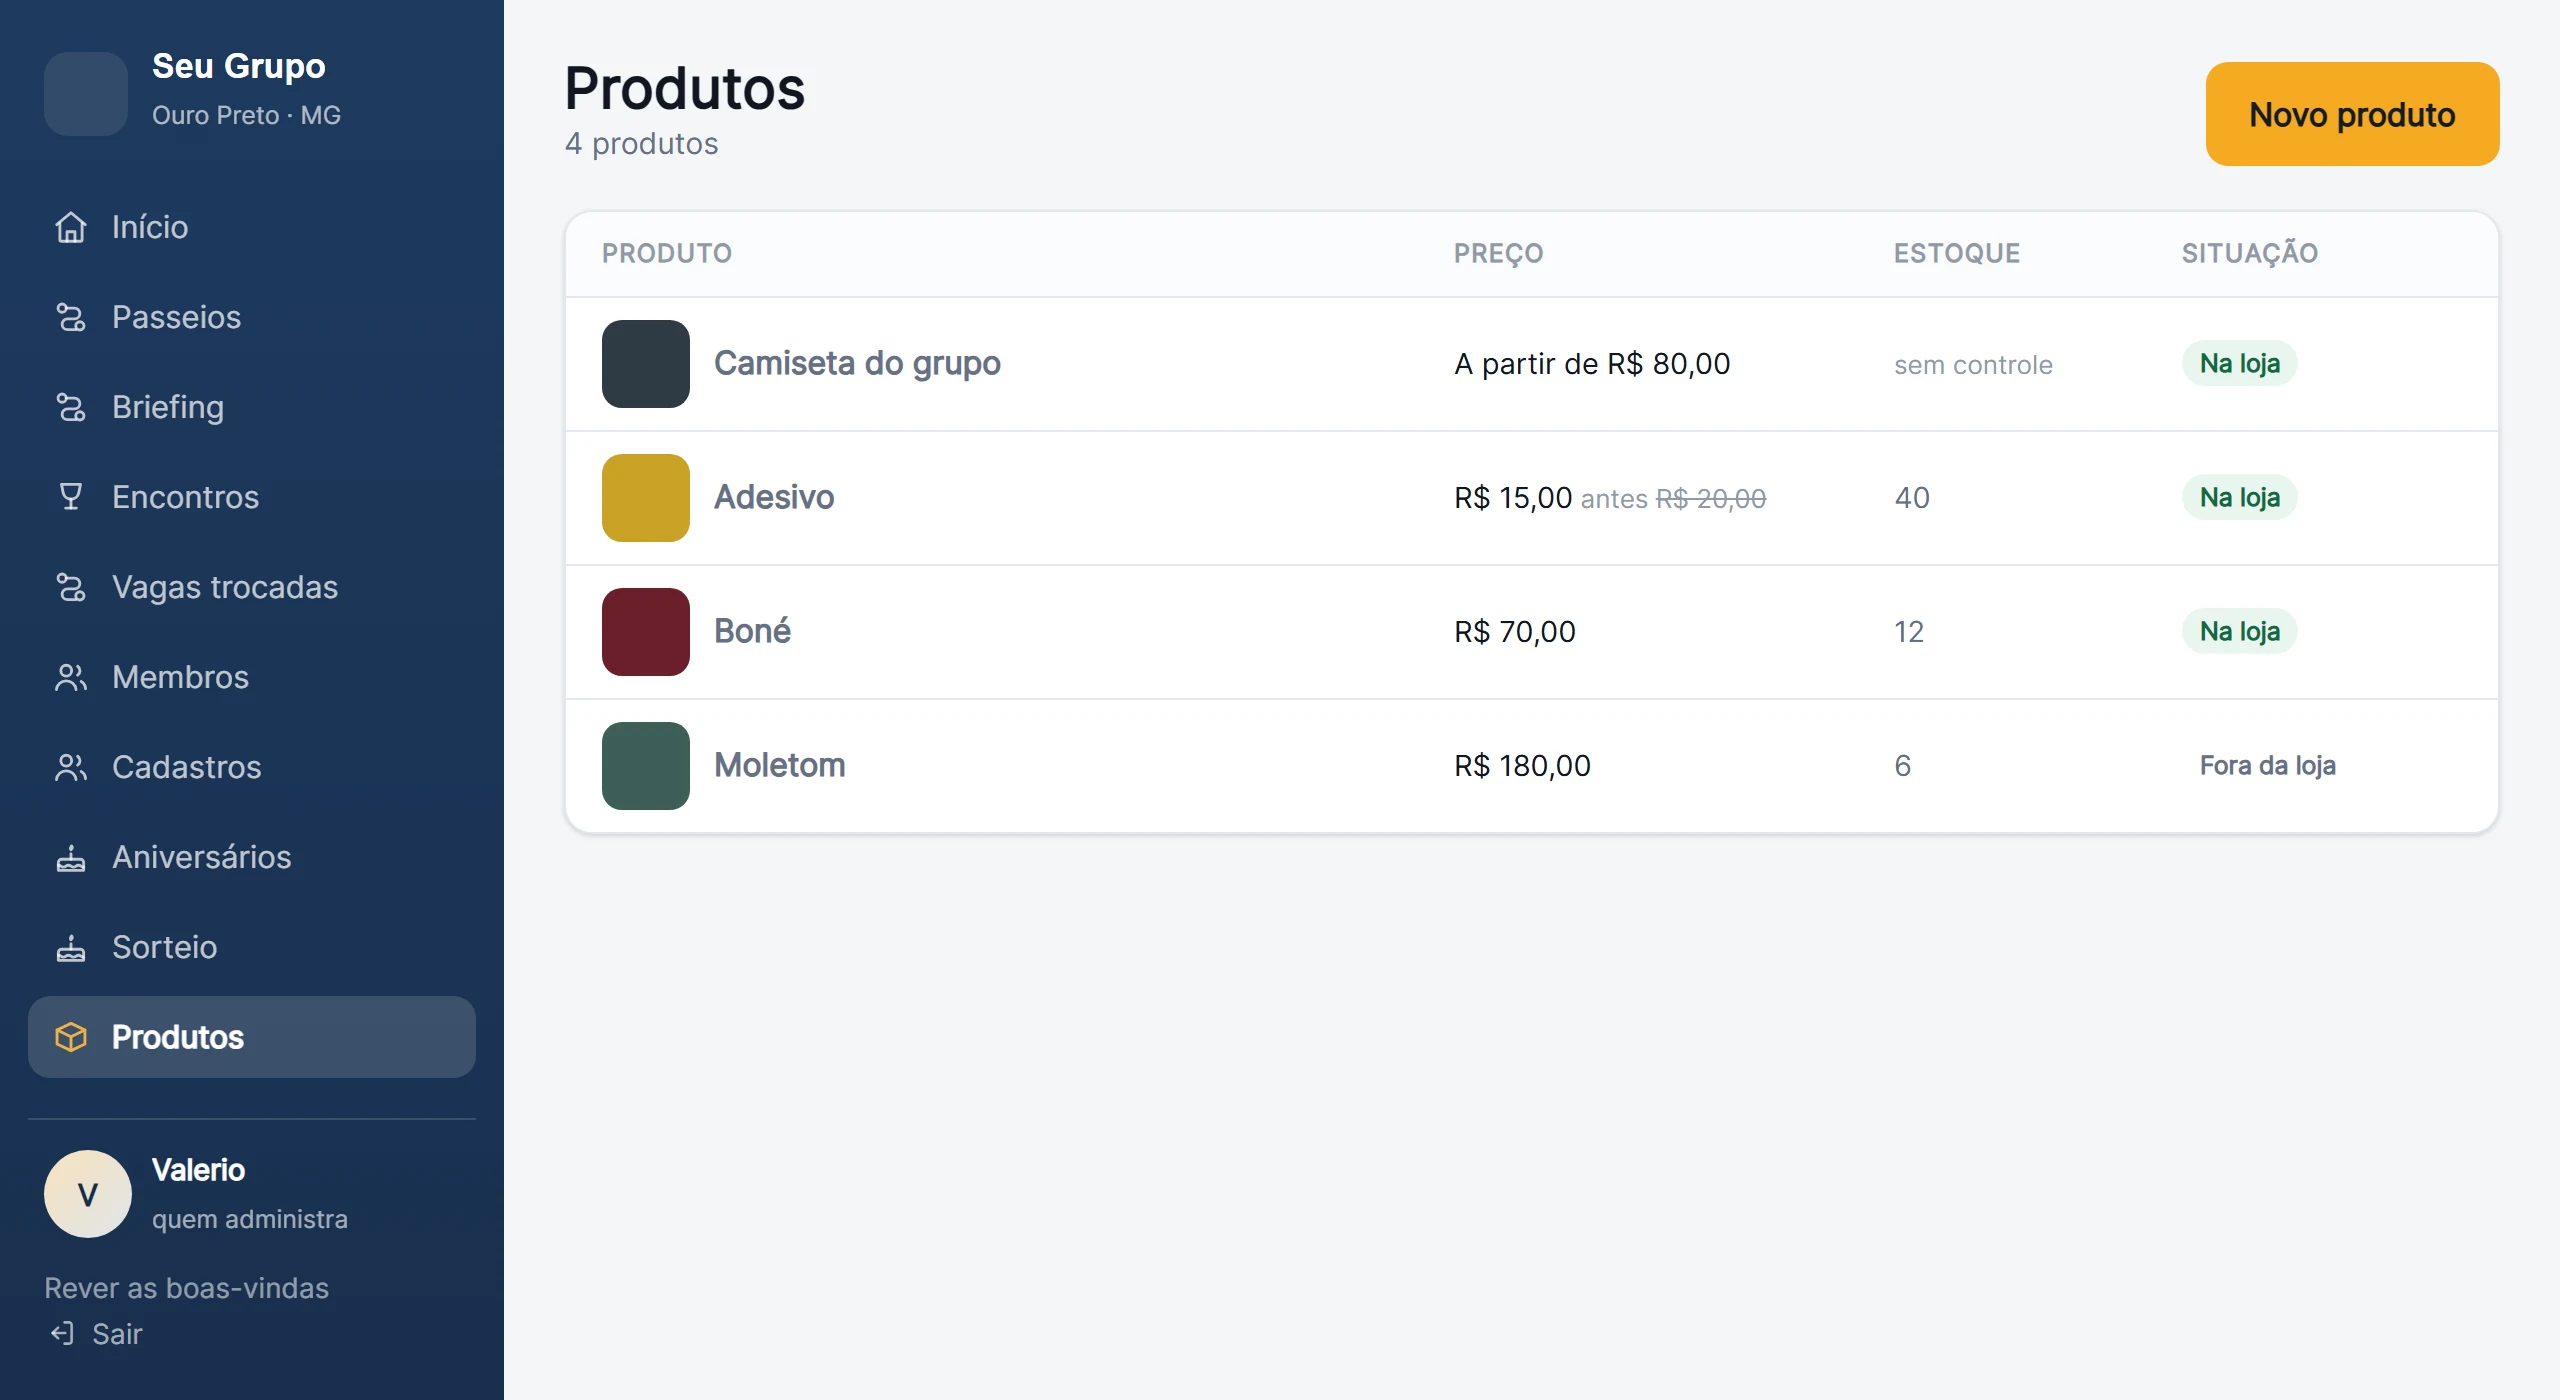The width and height of the screenshot is (2560, 1400).
Task: Click the Novo produto button
Action: point(2352,114)
